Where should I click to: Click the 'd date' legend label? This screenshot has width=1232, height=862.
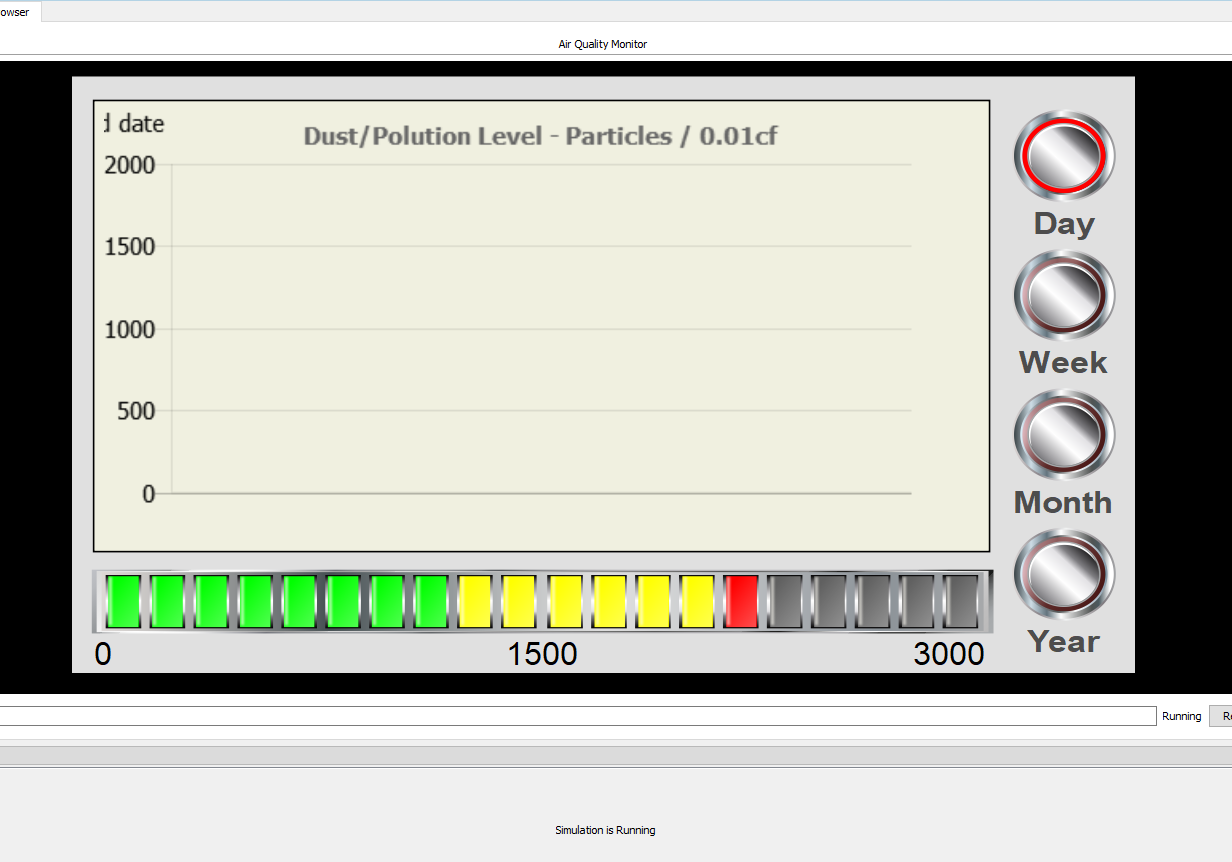(134, 123)
